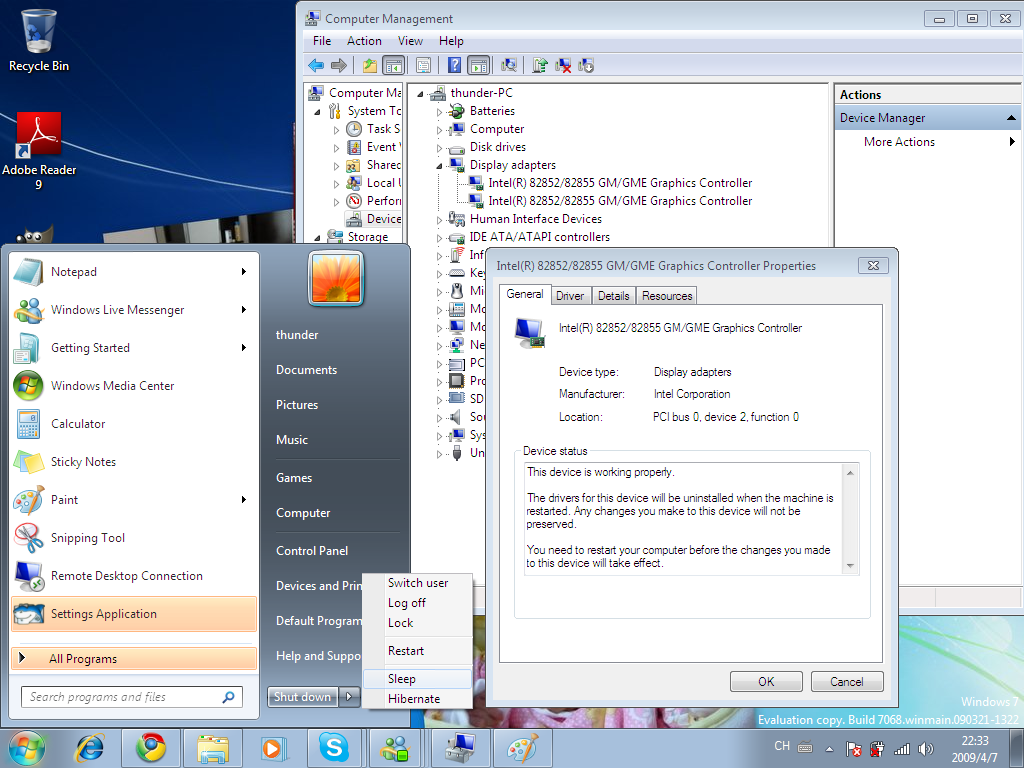Open the Properties toolbar icon
This screenshot has height=768, width=1024.
point(423,65)
